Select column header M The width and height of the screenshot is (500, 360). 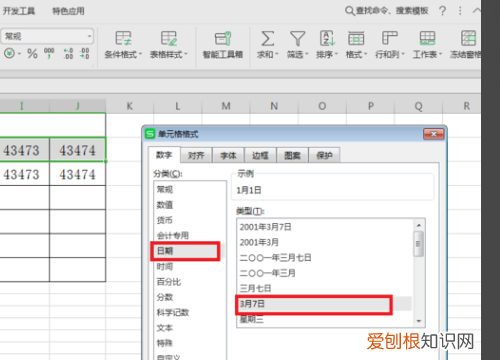pos(226,106)
